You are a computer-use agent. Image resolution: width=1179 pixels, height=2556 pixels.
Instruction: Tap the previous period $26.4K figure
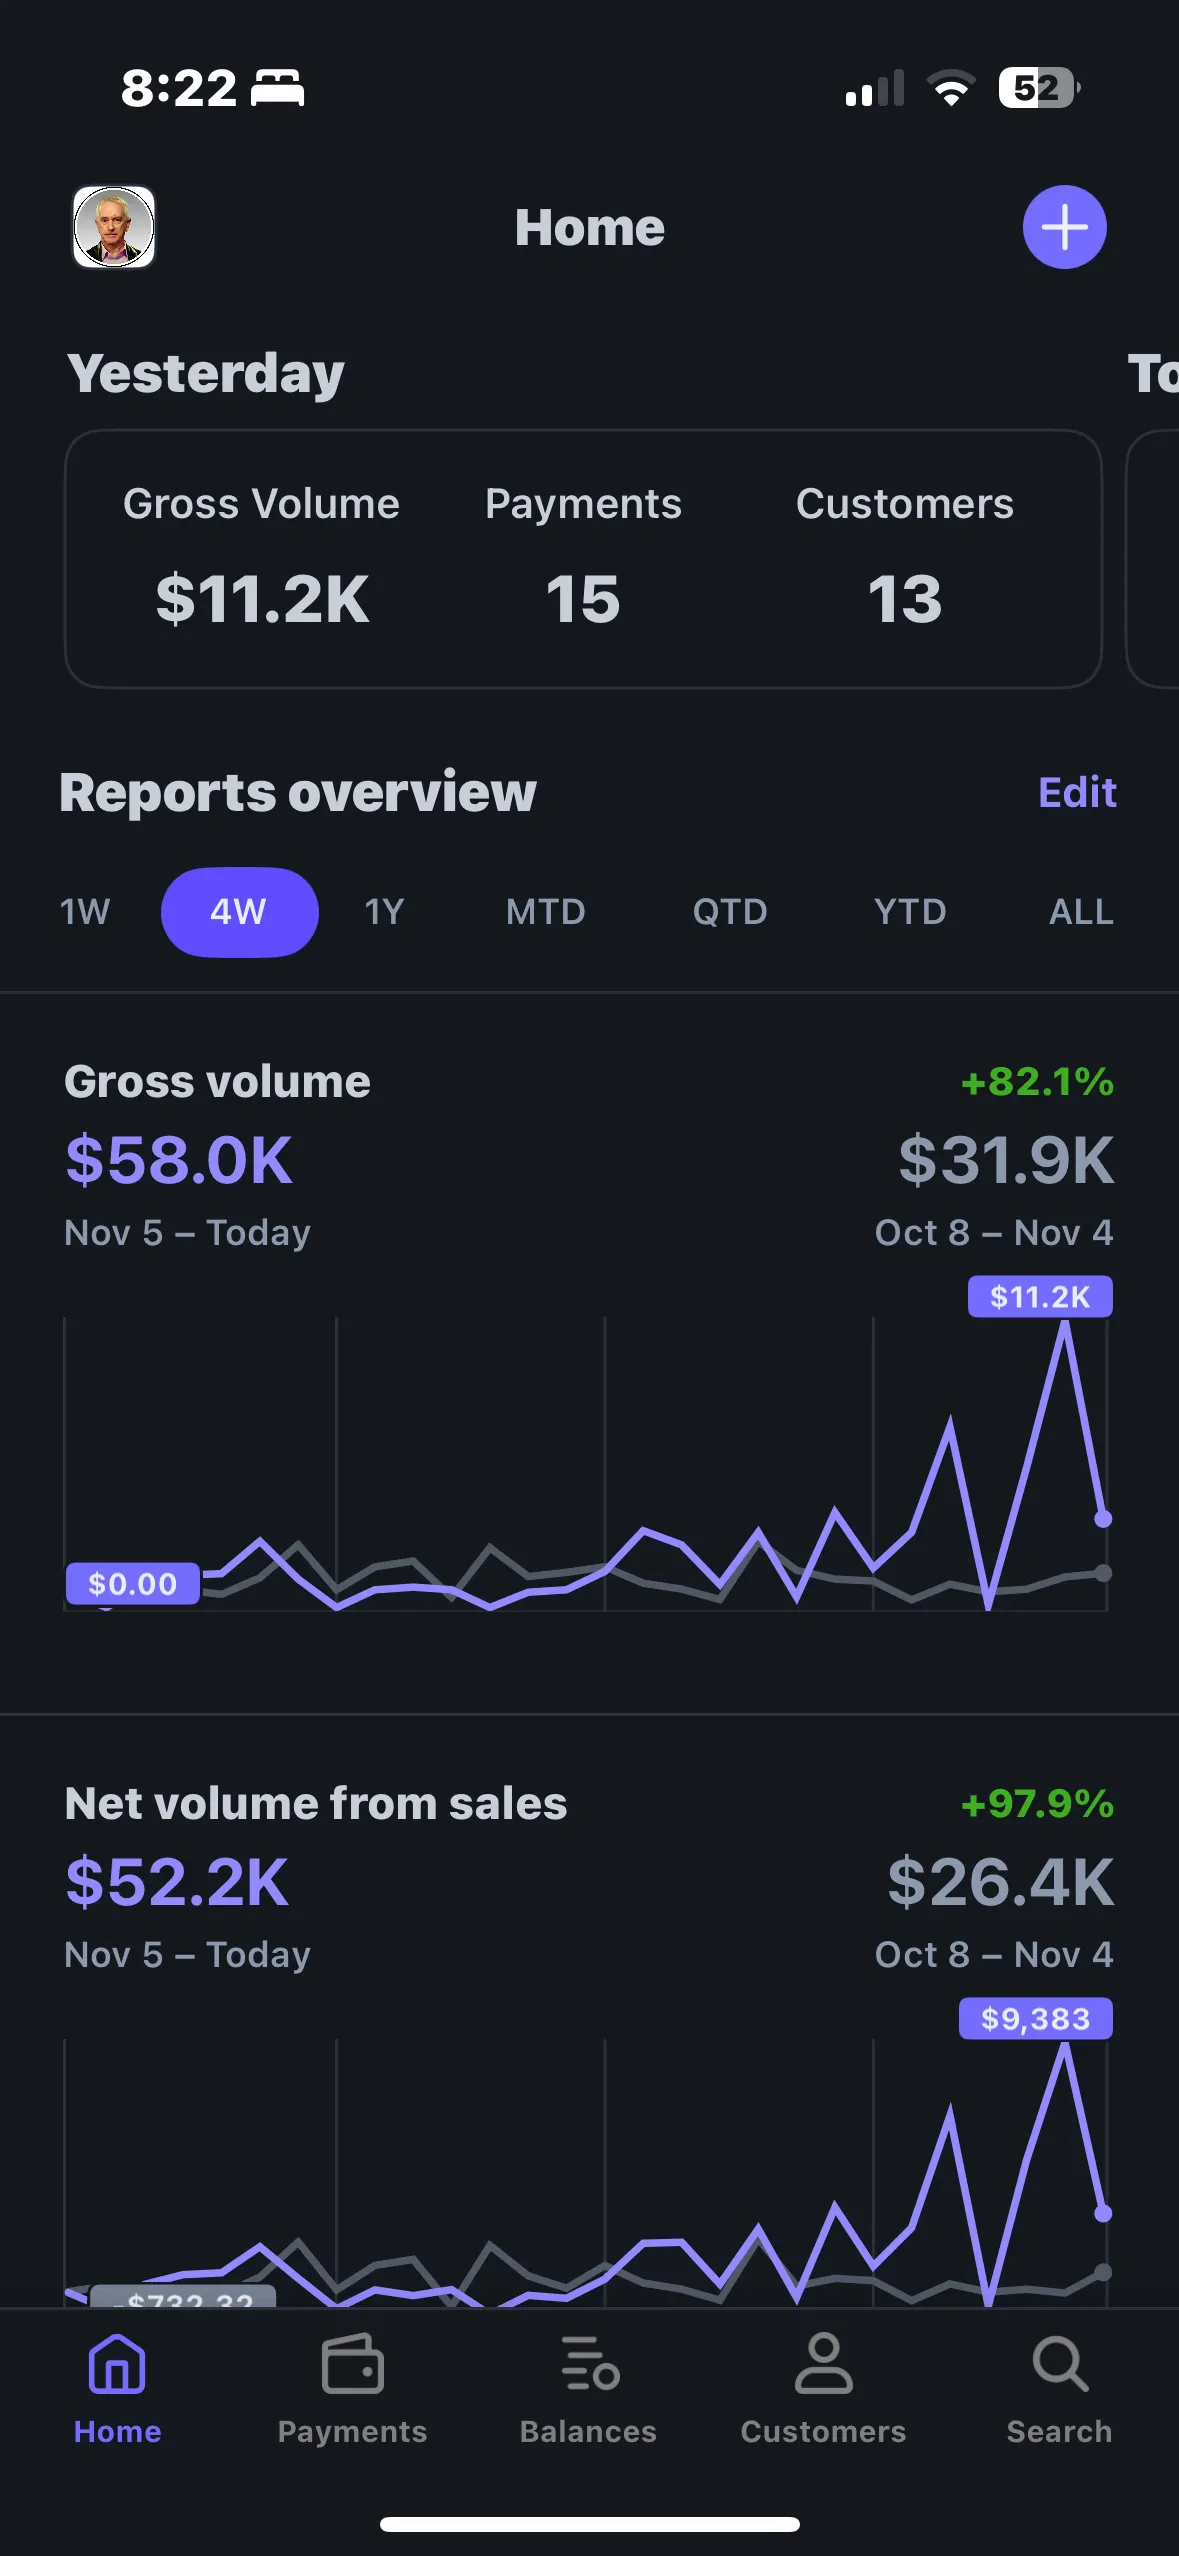pos(1001,1882)
